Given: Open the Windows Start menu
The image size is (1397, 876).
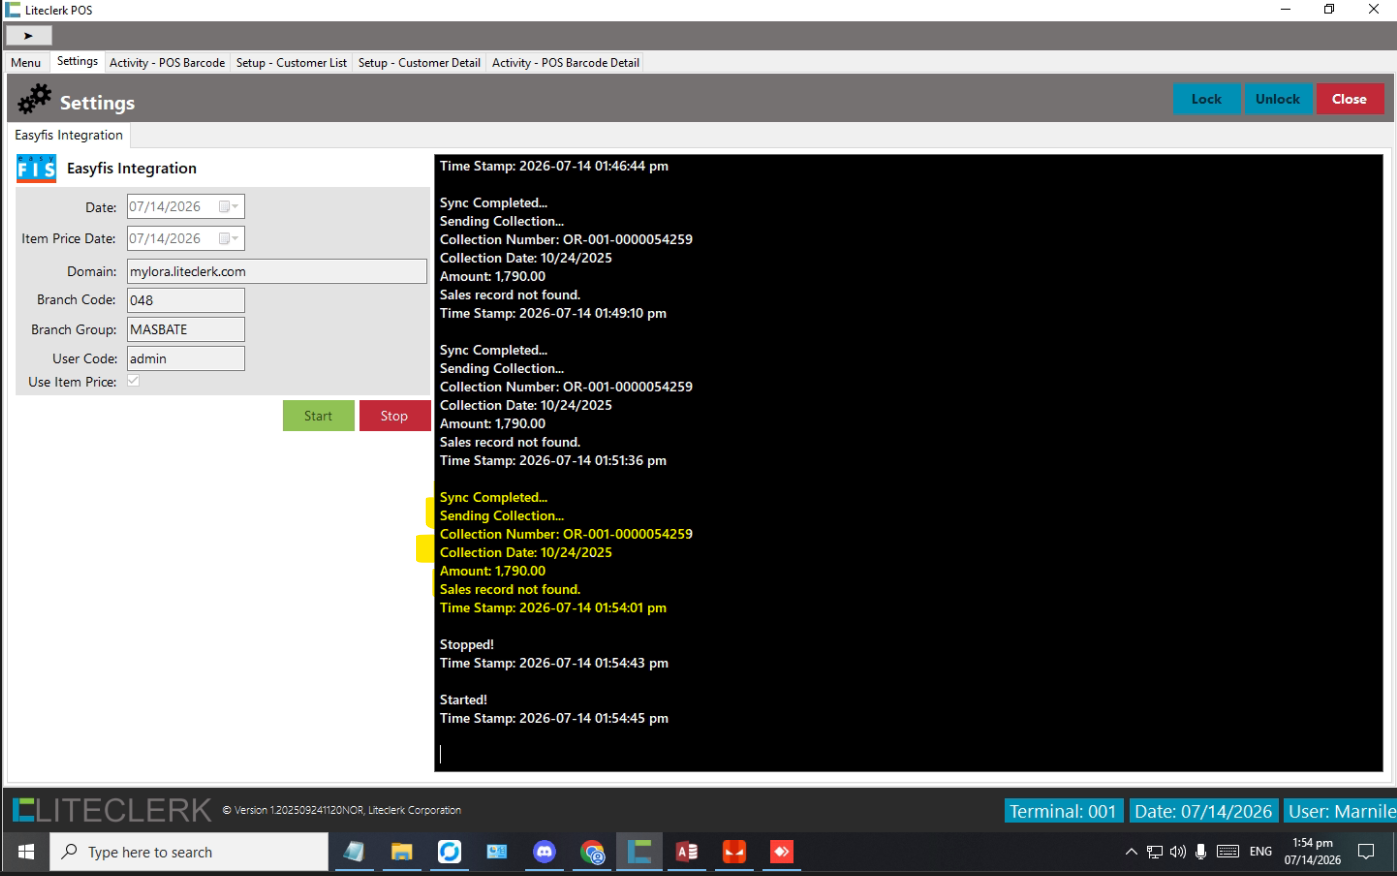Looking at the screenshot, I should click(26, 852).
